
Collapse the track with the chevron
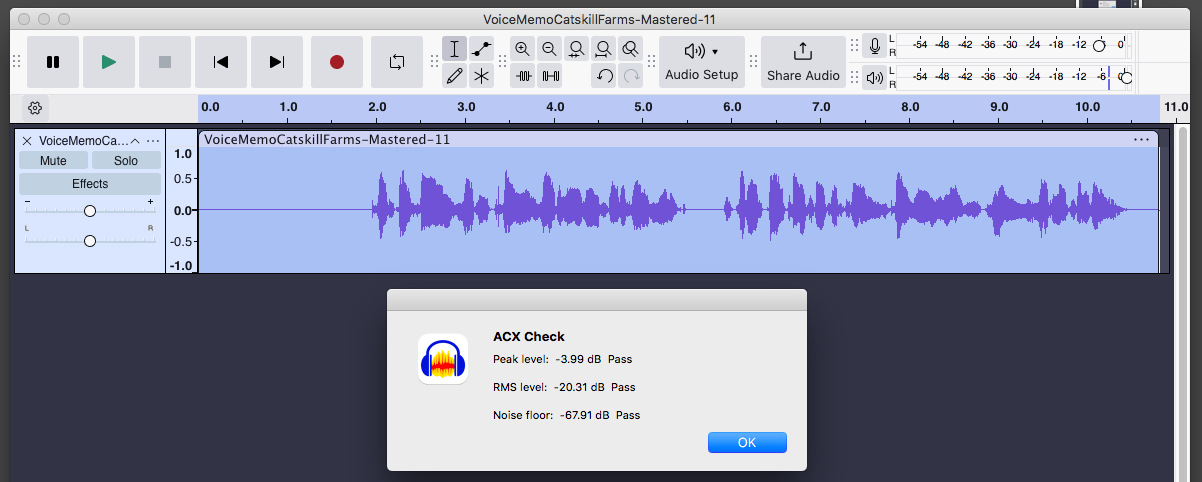click(x=135, y=141)
